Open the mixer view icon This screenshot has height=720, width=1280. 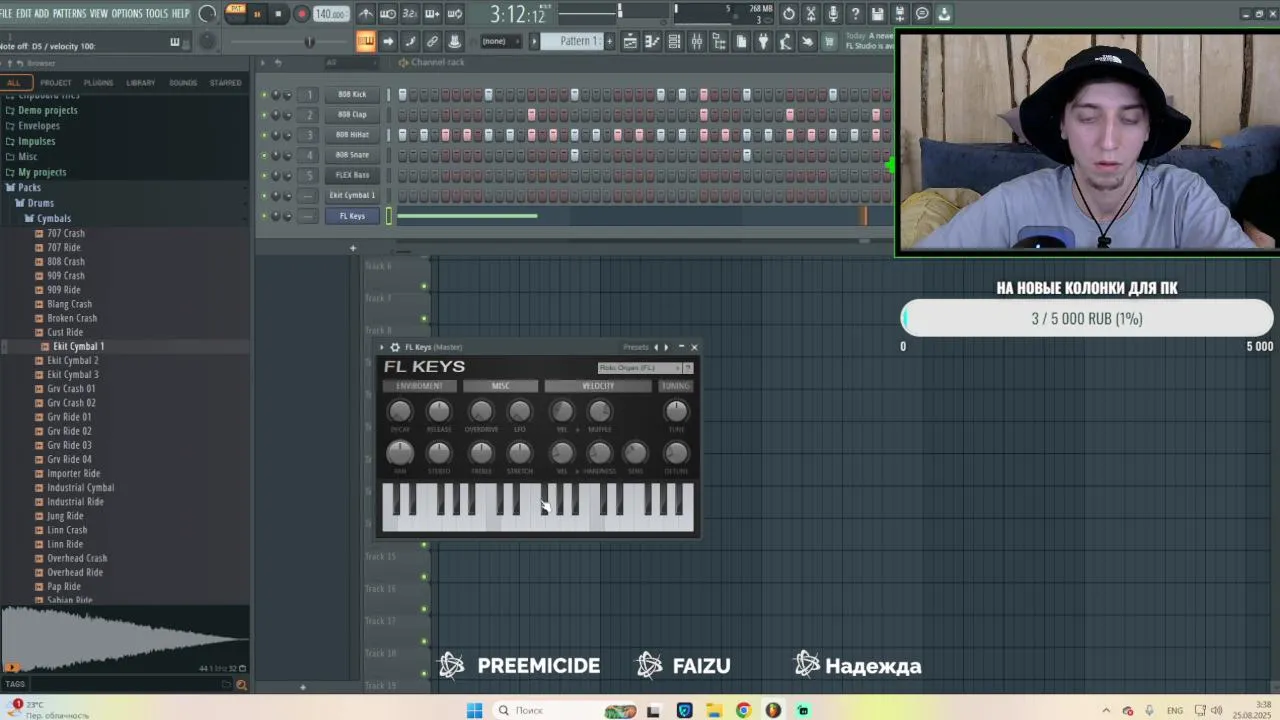696,41
